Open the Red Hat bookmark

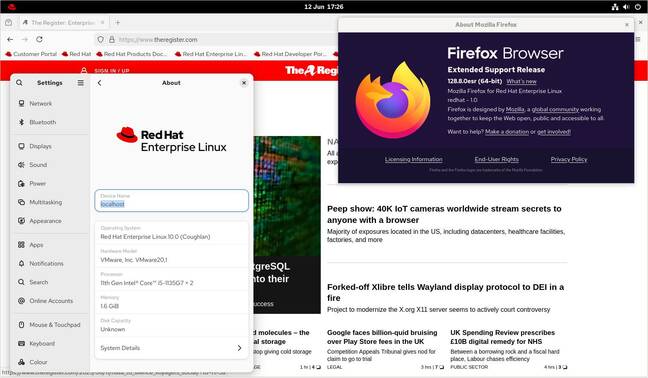tap(76, 54)
